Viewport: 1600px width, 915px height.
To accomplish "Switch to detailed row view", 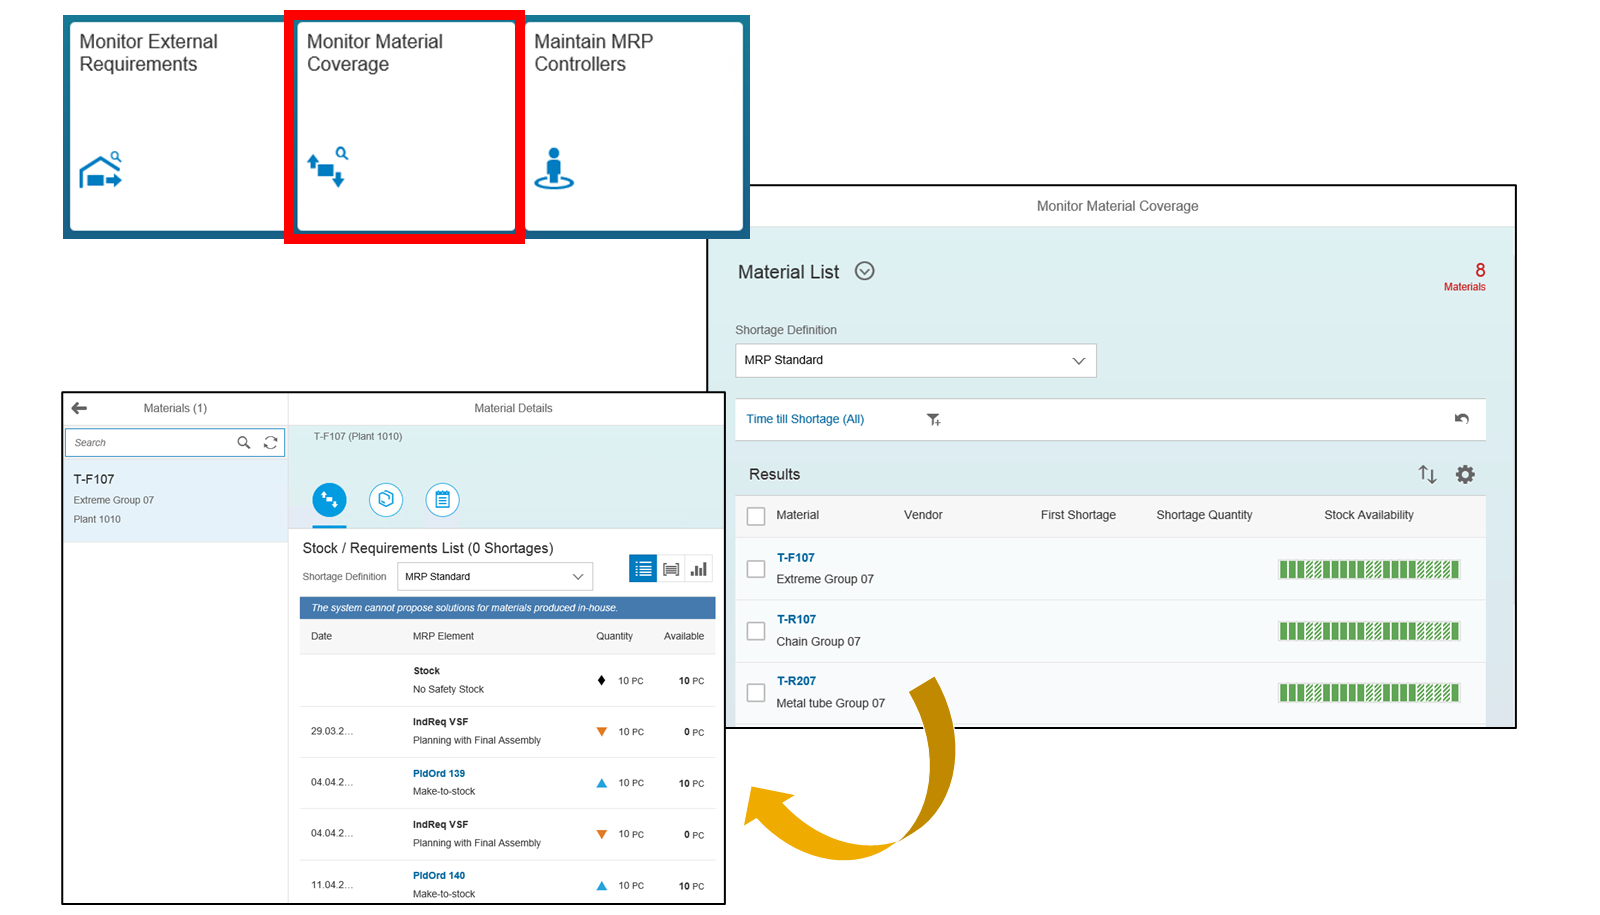I will click(671, 569).
